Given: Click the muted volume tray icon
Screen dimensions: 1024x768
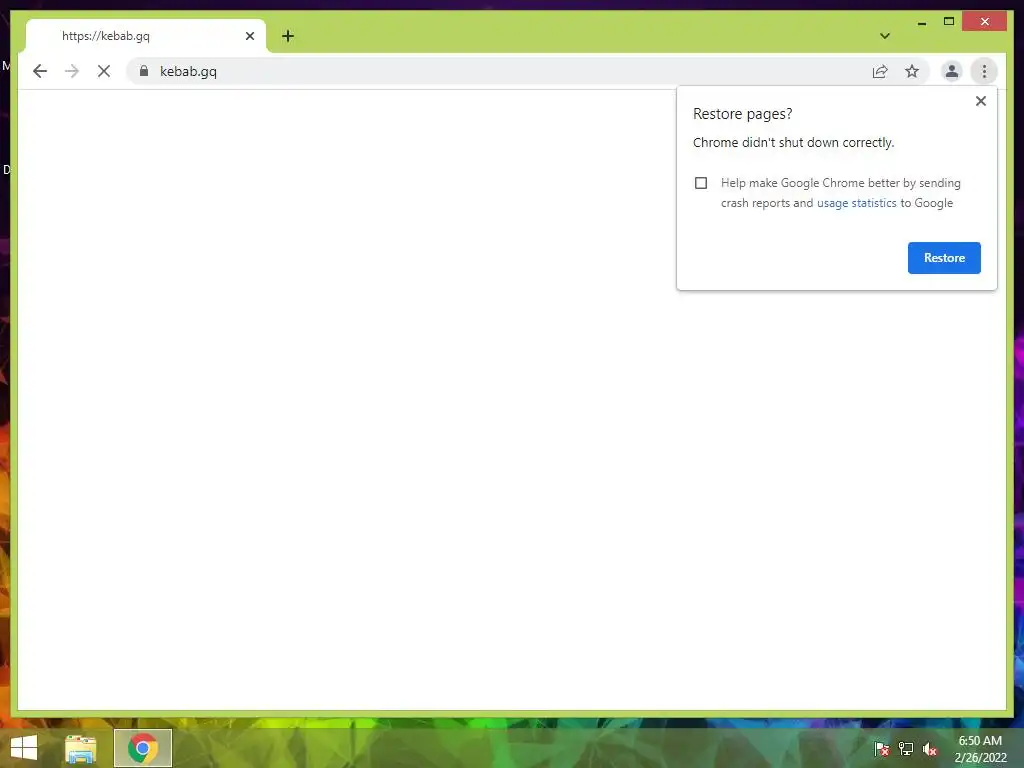Looking at the screenshot, I should pyautogui.click(x=930, y=749).
